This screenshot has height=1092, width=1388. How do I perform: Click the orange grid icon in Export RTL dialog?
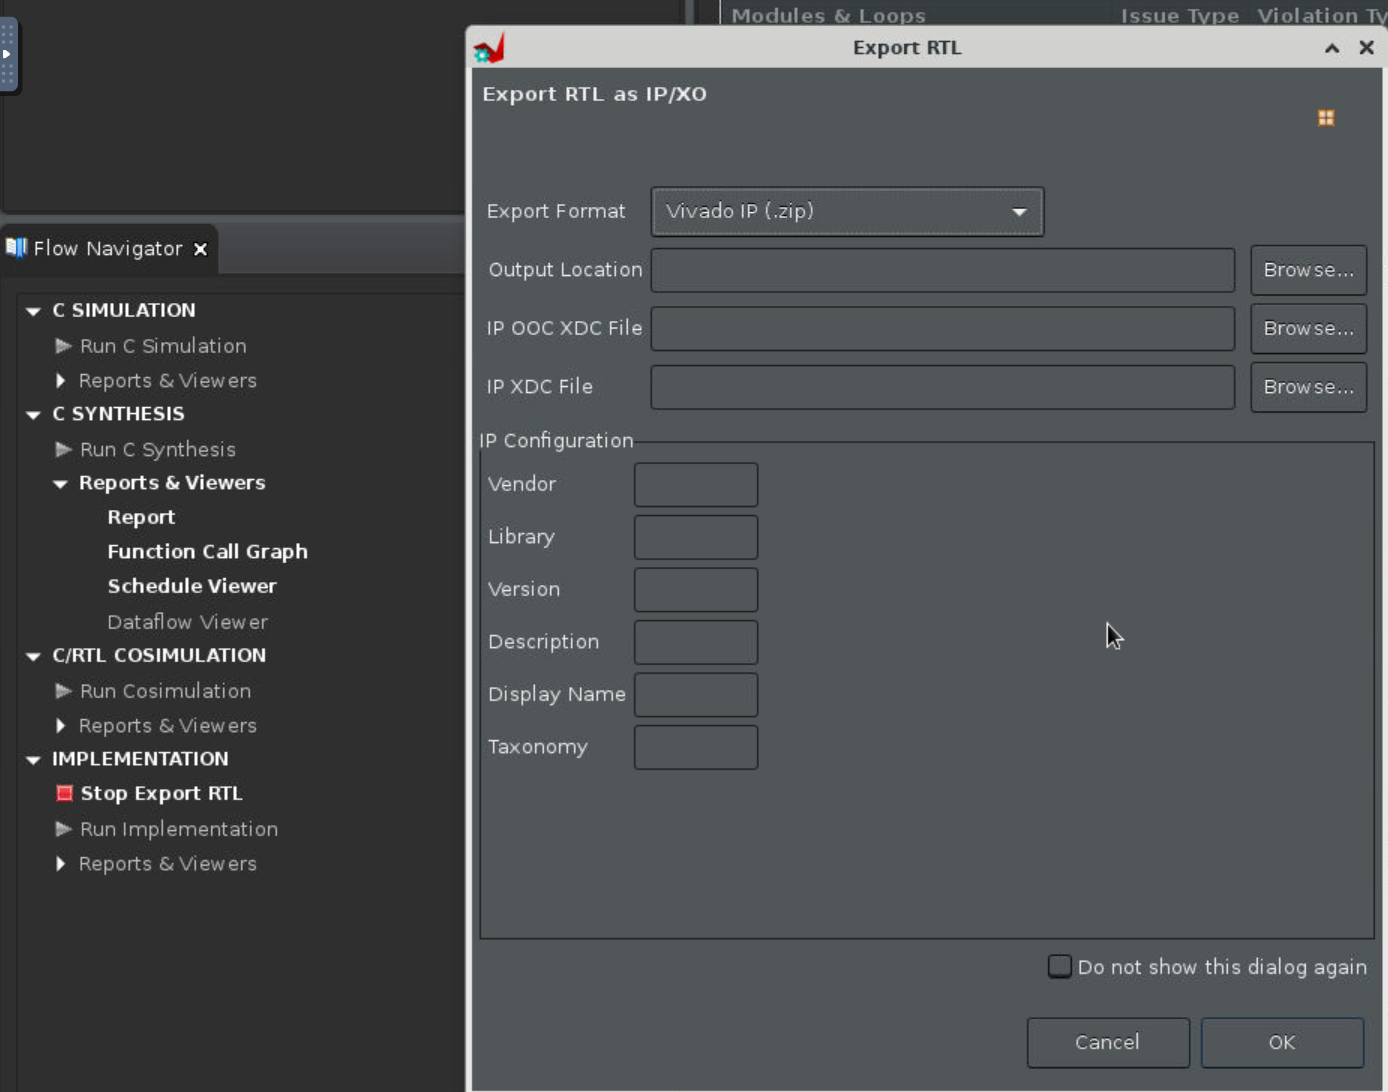(x=1326, y=118)
